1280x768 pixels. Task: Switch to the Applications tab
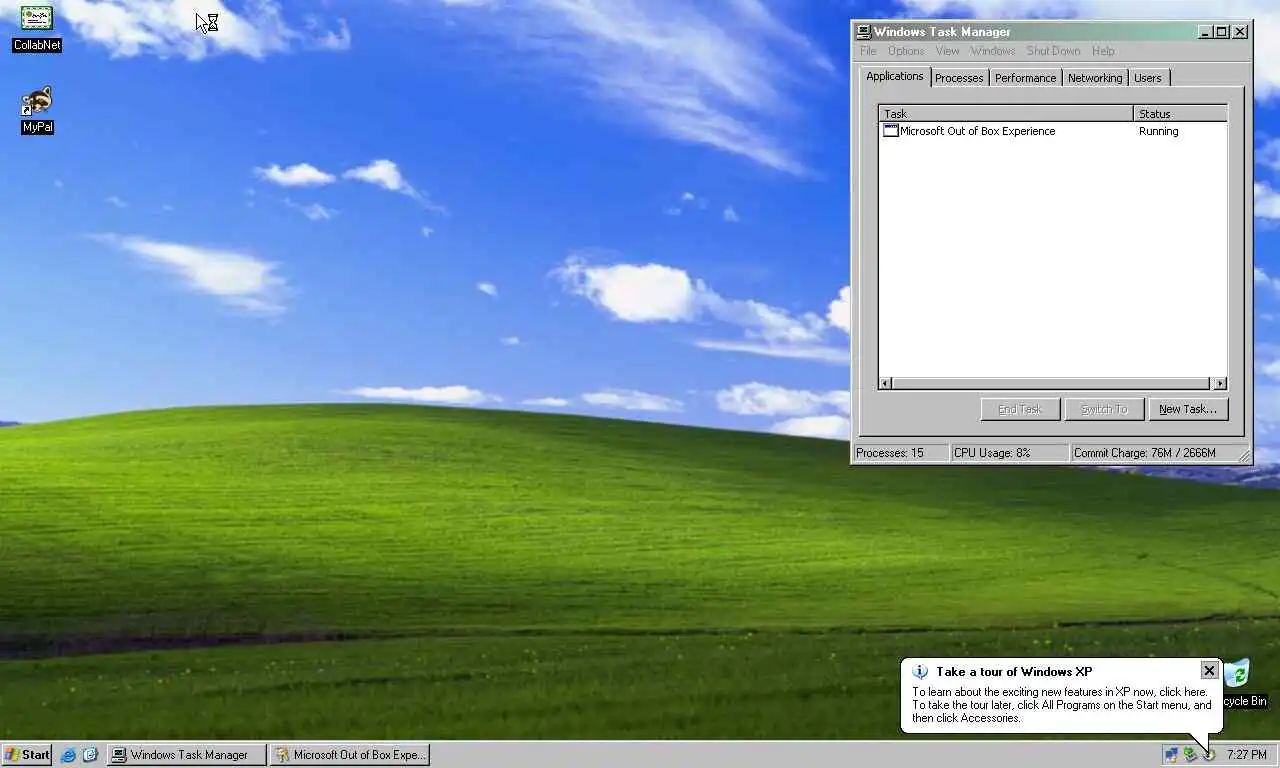click(895, 76)
